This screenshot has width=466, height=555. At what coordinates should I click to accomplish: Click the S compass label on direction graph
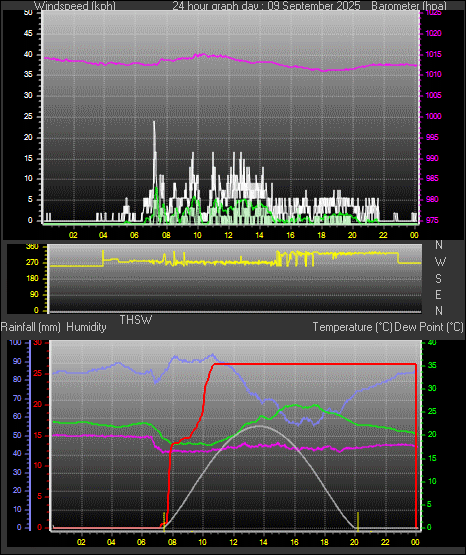(x=438, y=279)
